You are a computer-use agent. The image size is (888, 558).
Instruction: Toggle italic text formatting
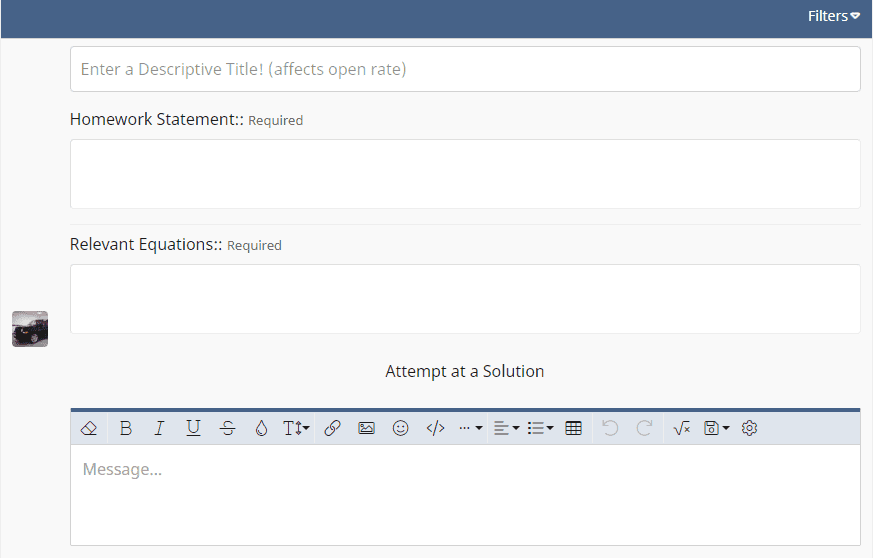point(159,428)
